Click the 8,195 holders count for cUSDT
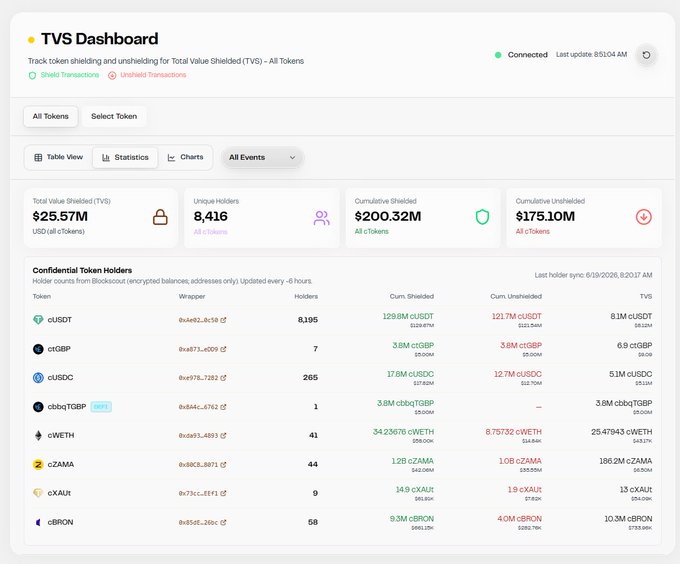Viewport: 680px width, 564px height. coord(308,320)
